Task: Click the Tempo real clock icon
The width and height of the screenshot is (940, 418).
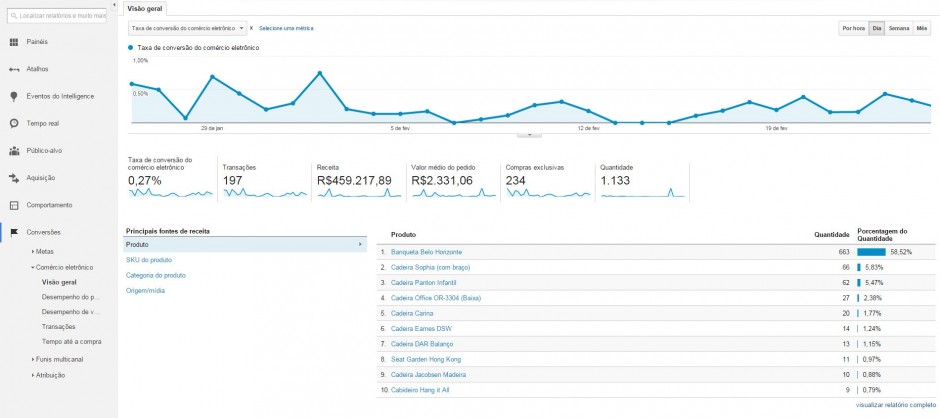Action: (x=14, y=124)
